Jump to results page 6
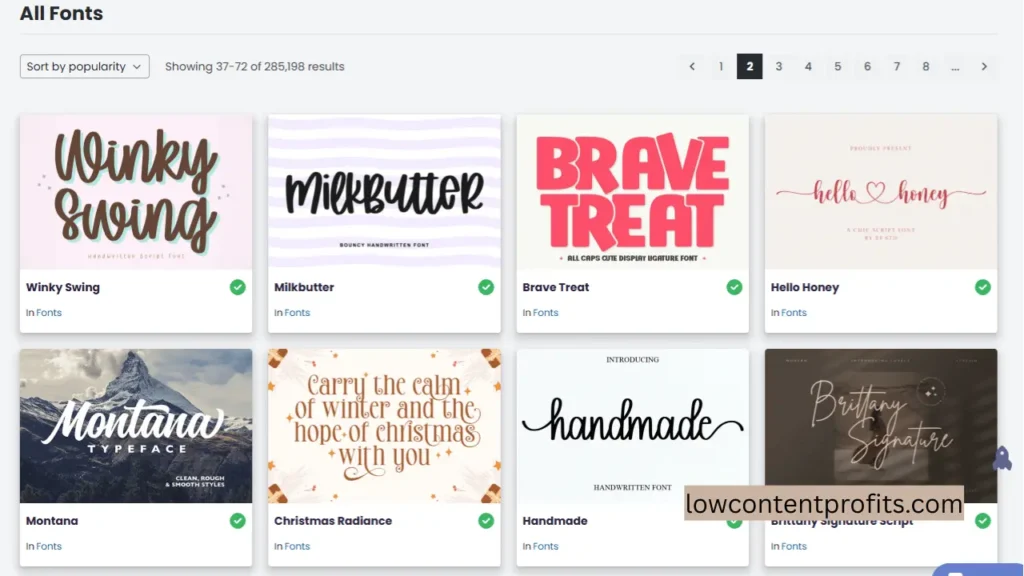1024x576 pixels. (867, 67)
